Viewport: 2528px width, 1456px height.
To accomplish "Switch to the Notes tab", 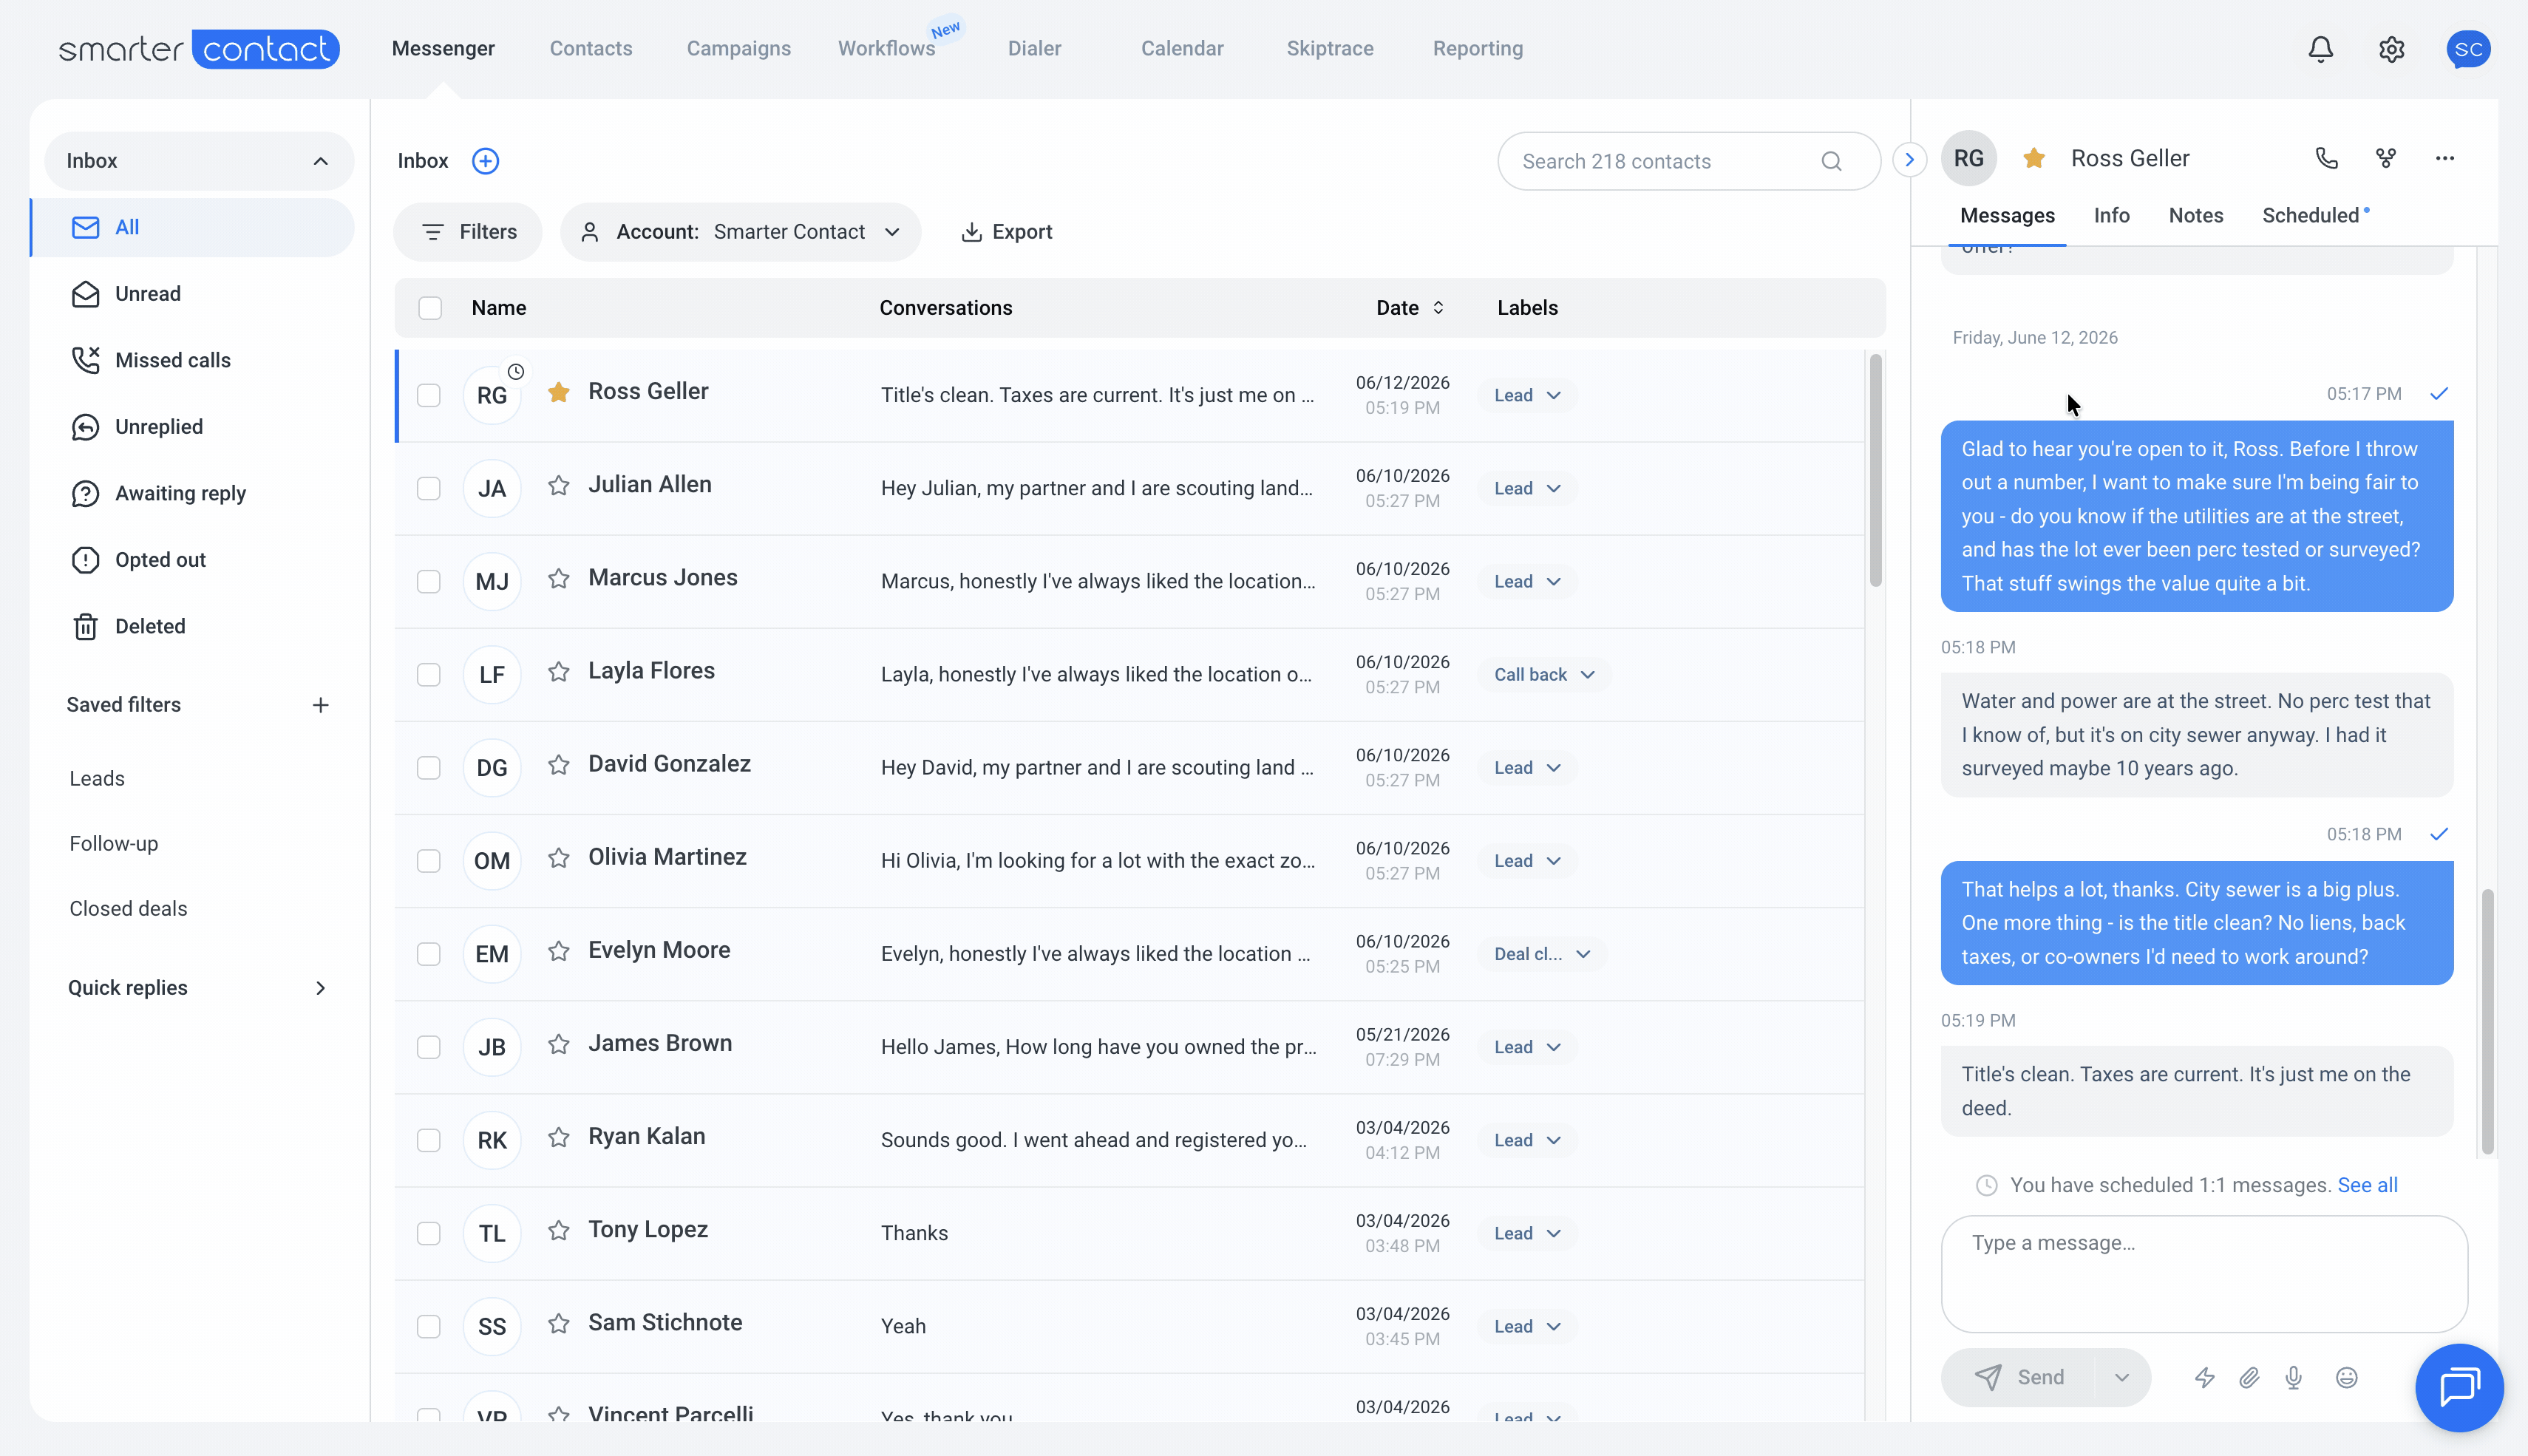I will coord(2195,215).
